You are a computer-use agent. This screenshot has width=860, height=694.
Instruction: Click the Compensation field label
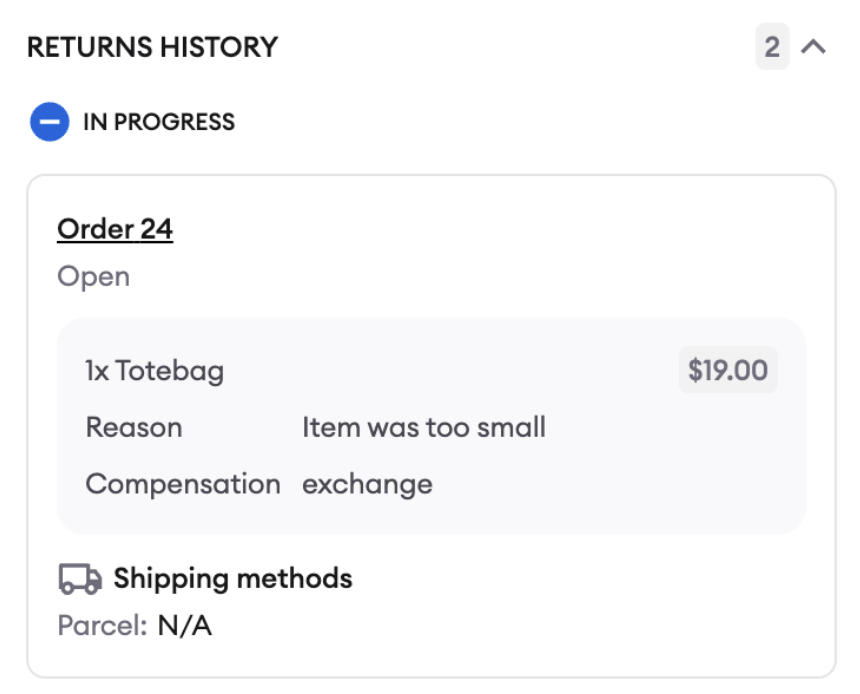point(183,484)
